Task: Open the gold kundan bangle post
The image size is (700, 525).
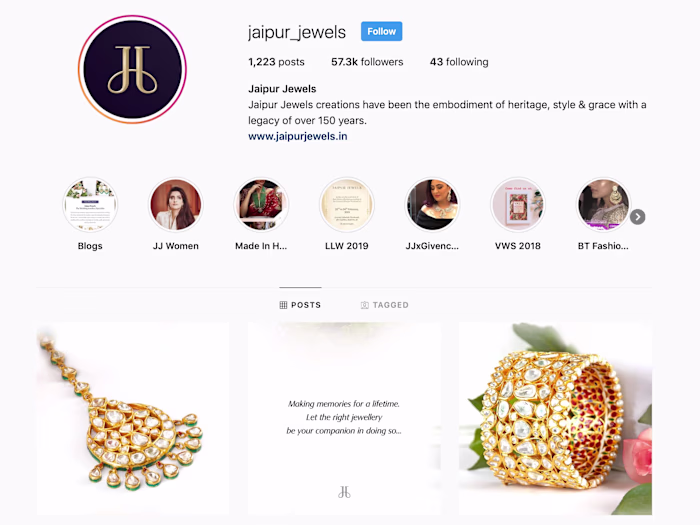Action: (x=555, y=419)
